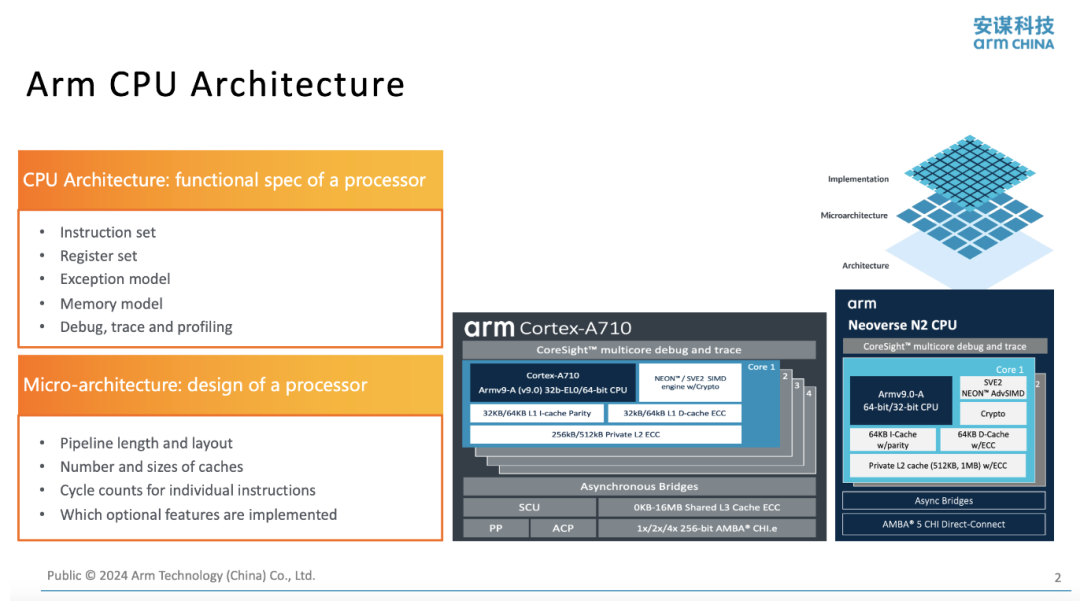
Task: Select the slide title 'Arm CPU Architecture'
Action: pyautogui.click(x=216, y=85)
